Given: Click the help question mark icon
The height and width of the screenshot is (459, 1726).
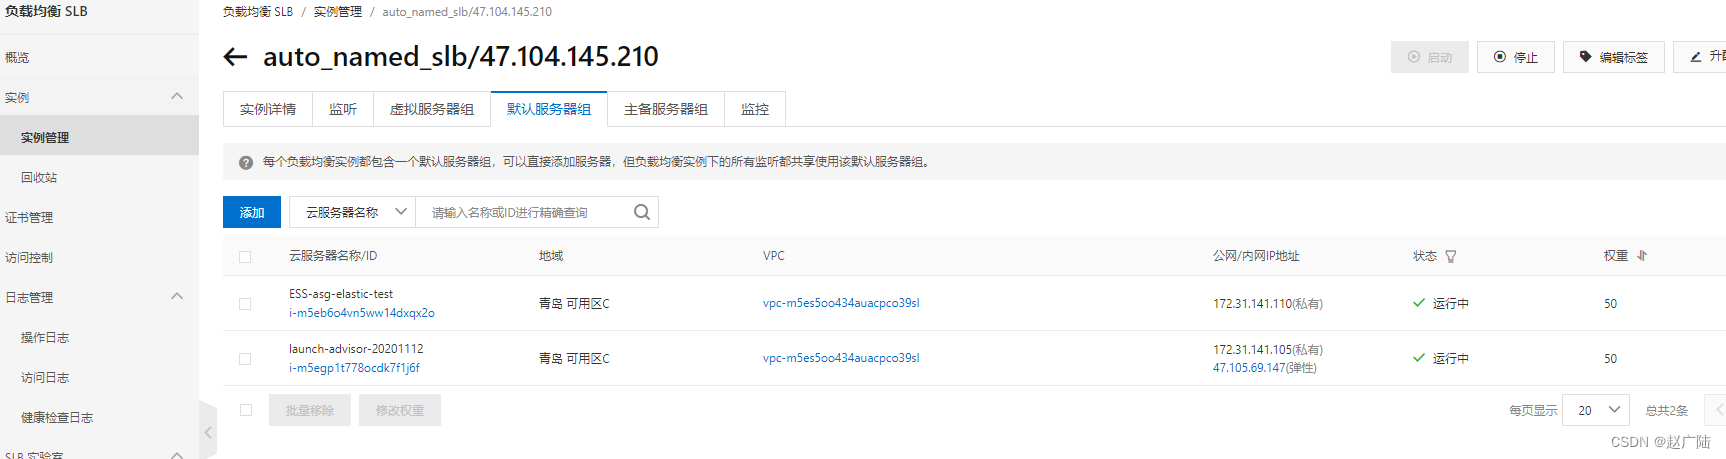Looking at the screenshot, I should click(x=246, y=162).
